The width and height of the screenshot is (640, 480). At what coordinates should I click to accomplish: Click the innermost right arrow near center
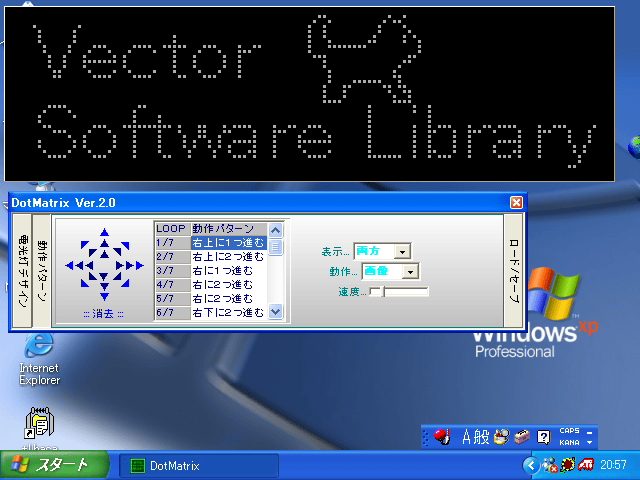click(120, 265)
